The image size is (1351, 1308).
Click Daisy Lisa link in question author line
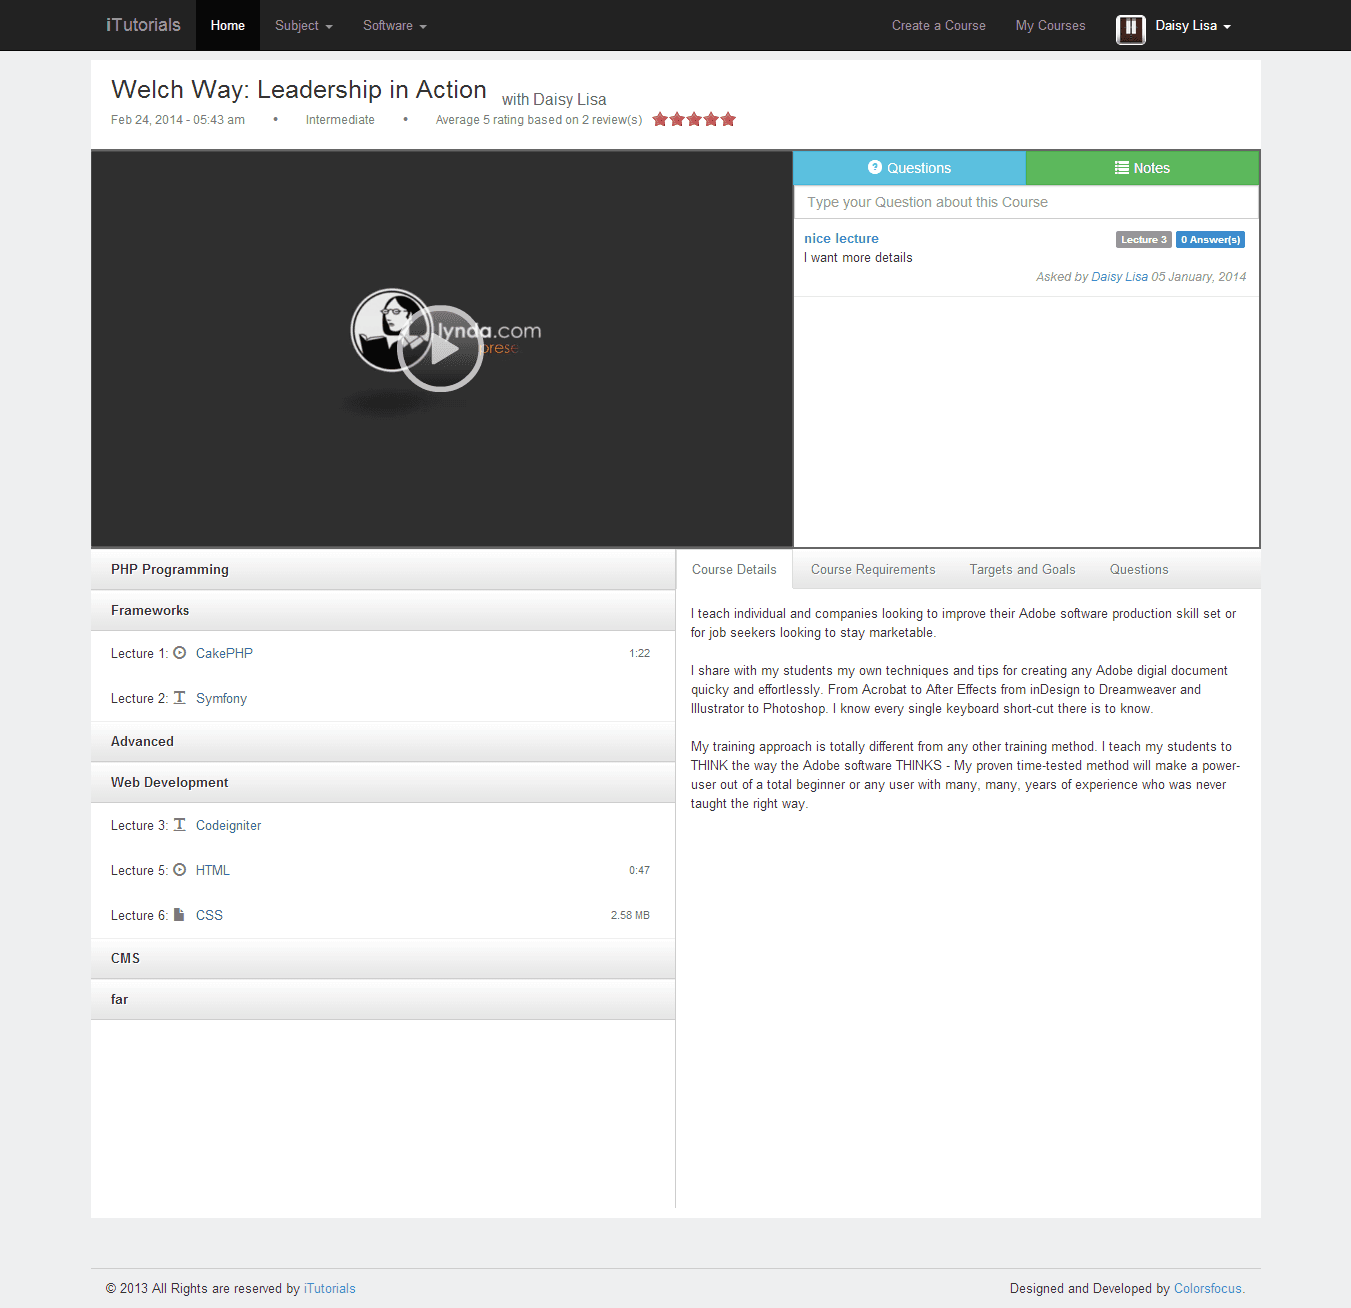click(x=1119, y=277)
